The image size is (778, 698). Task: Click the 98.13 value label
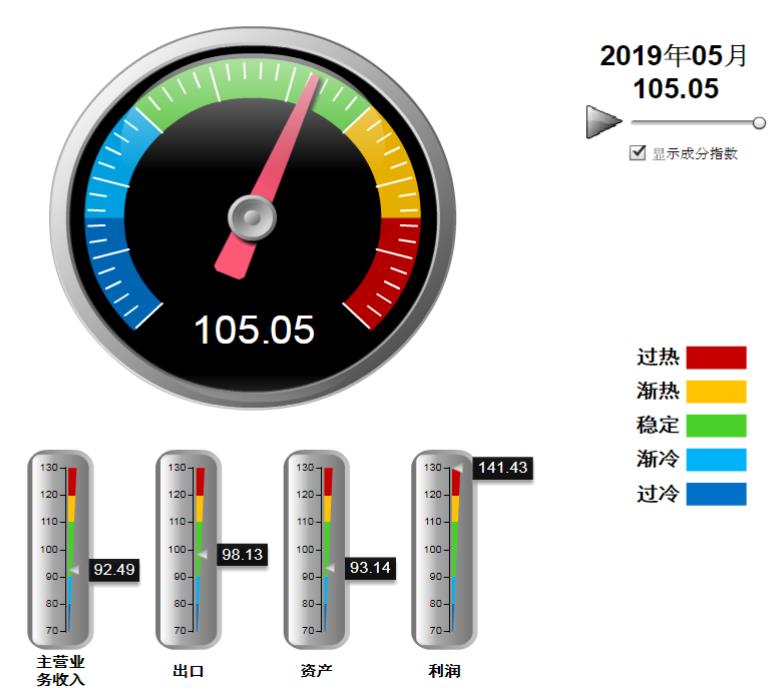click(242, 554)
